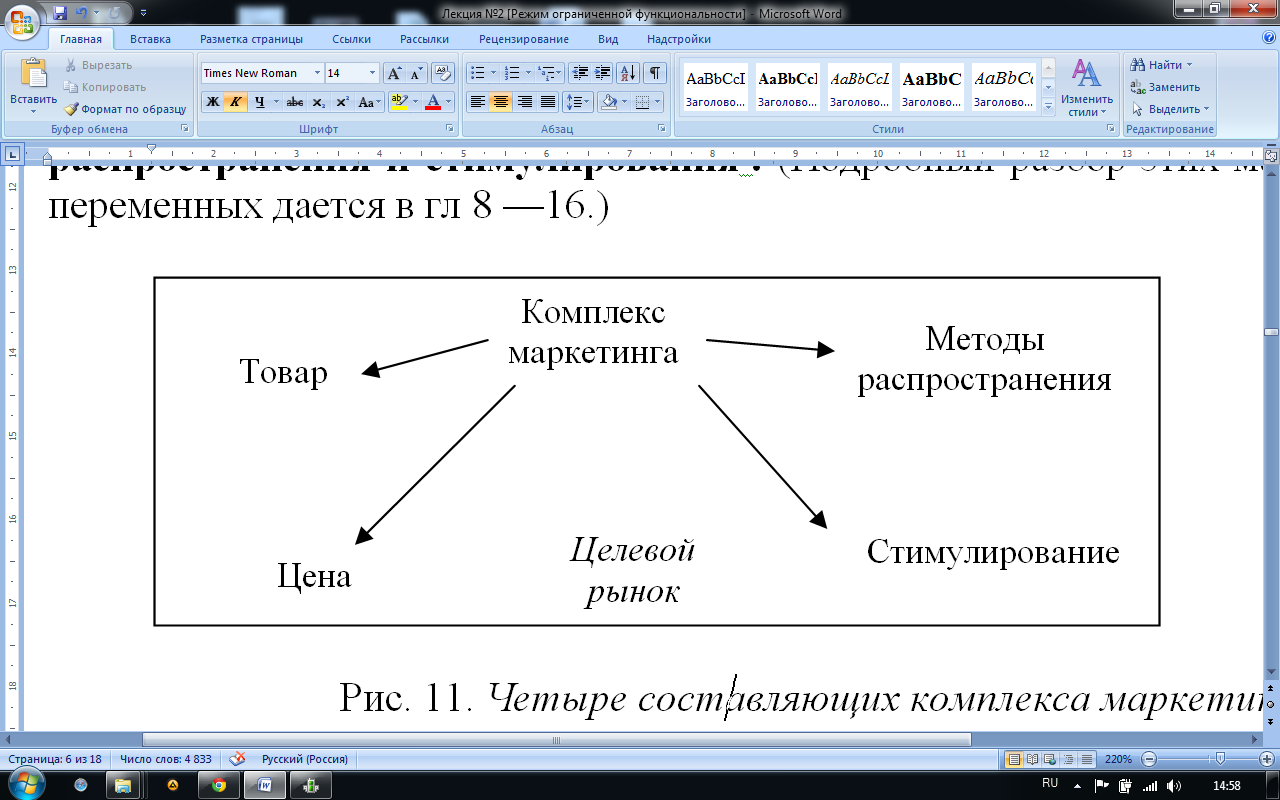Open Вид ribbon tab
Screen dimensions: 1280x800
point(608,39)
